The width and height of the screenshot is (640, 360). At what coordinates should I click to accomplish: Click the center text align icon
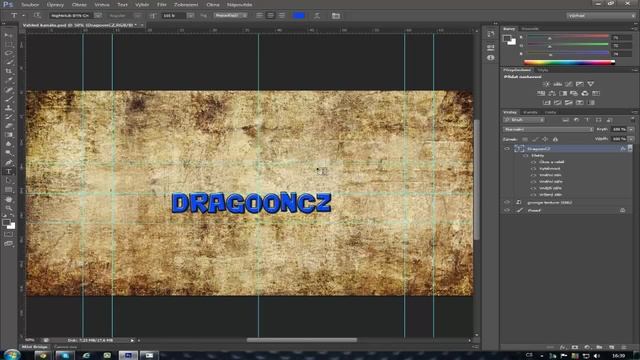[x=270, y=16]
